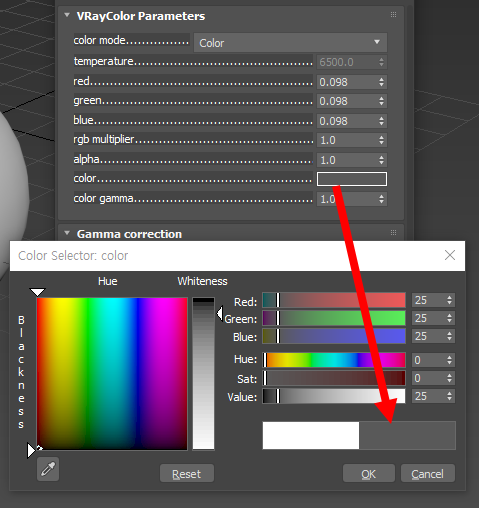Adjust the Hue rainbow slider
479x508 pixels.
pyautogui.click(x=334, y=360)
